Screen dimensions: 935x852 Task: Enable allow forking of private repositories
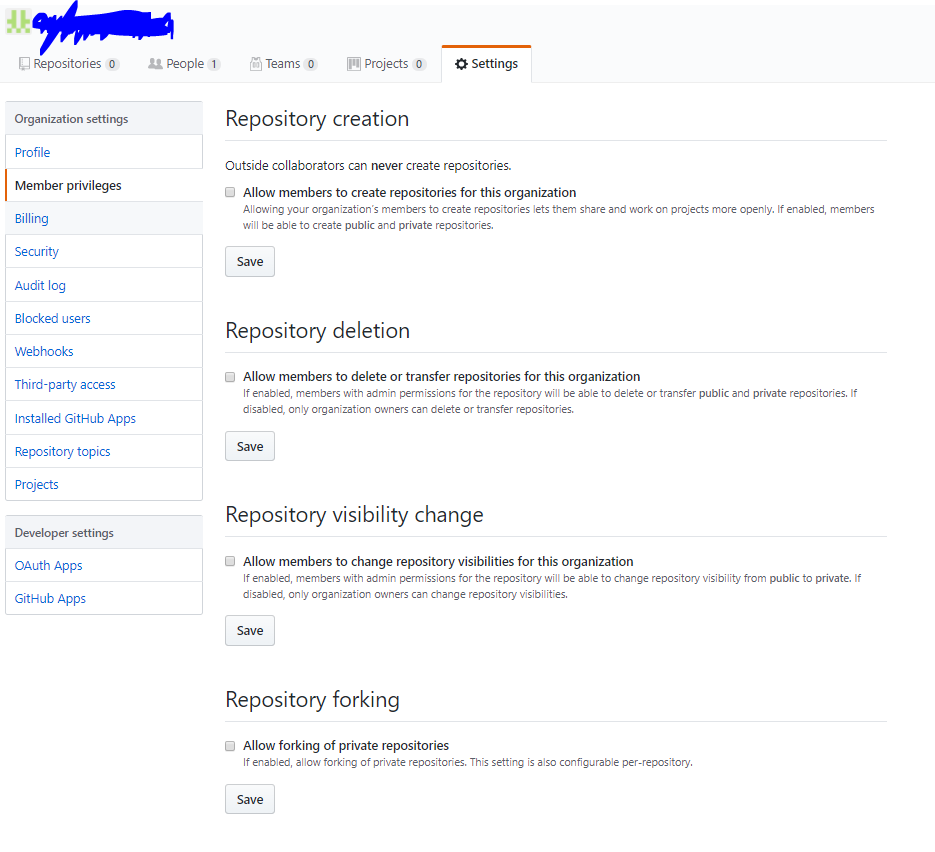point(230,746)
